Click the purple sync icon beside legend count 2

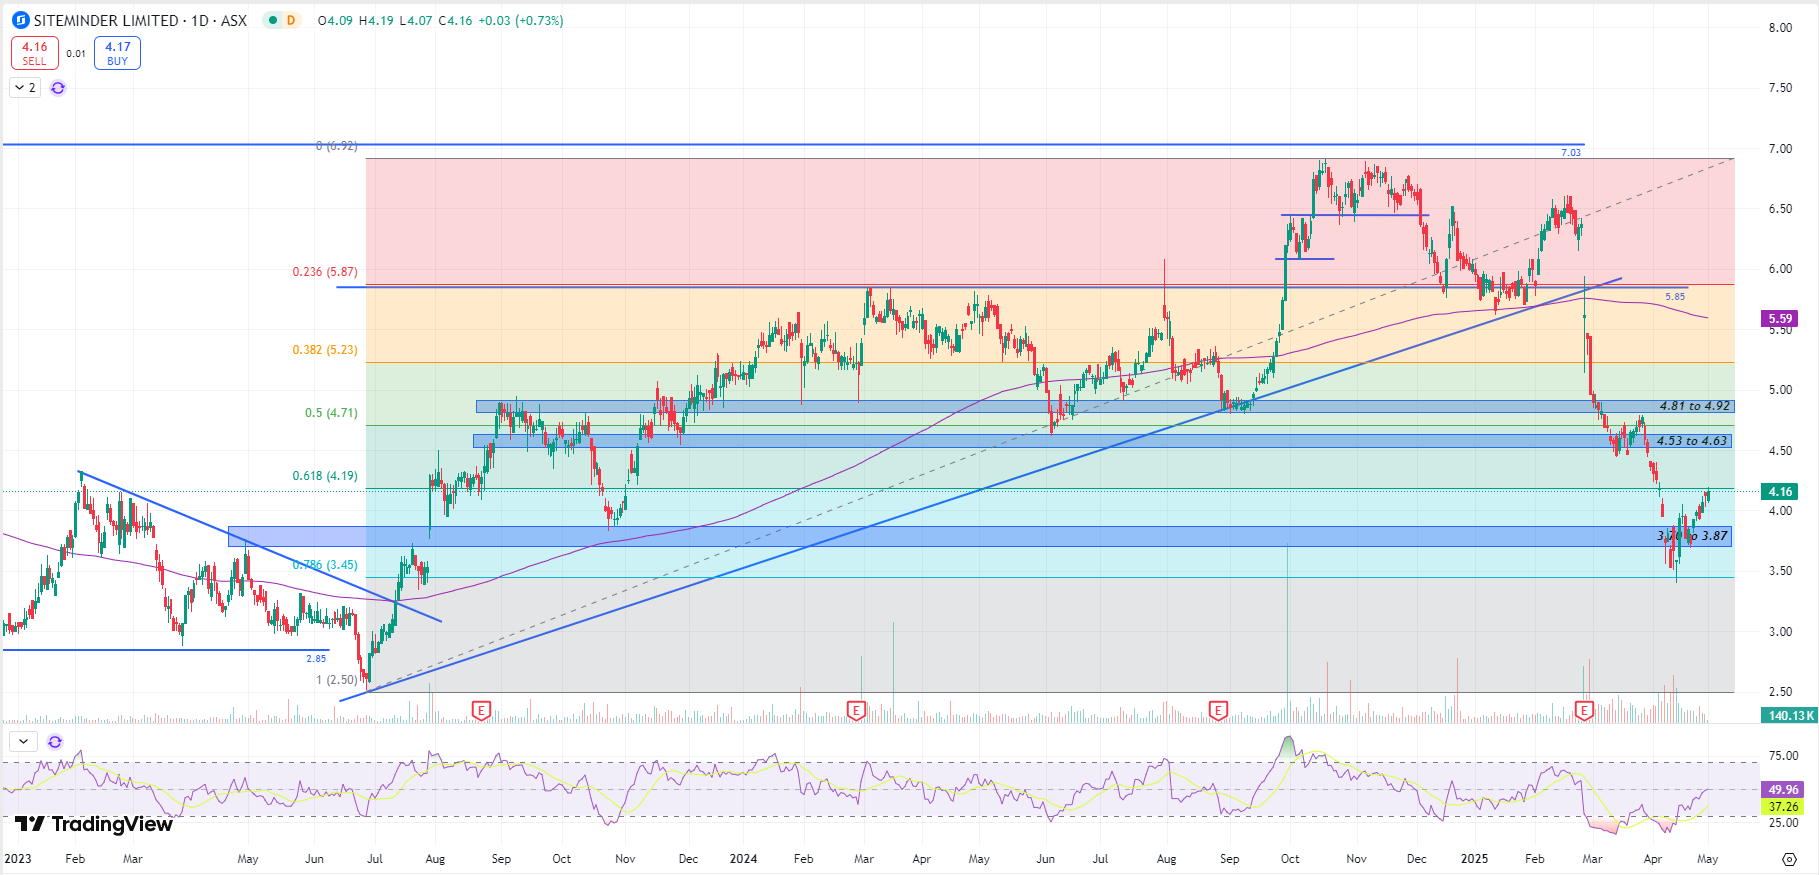click(58, 88)
